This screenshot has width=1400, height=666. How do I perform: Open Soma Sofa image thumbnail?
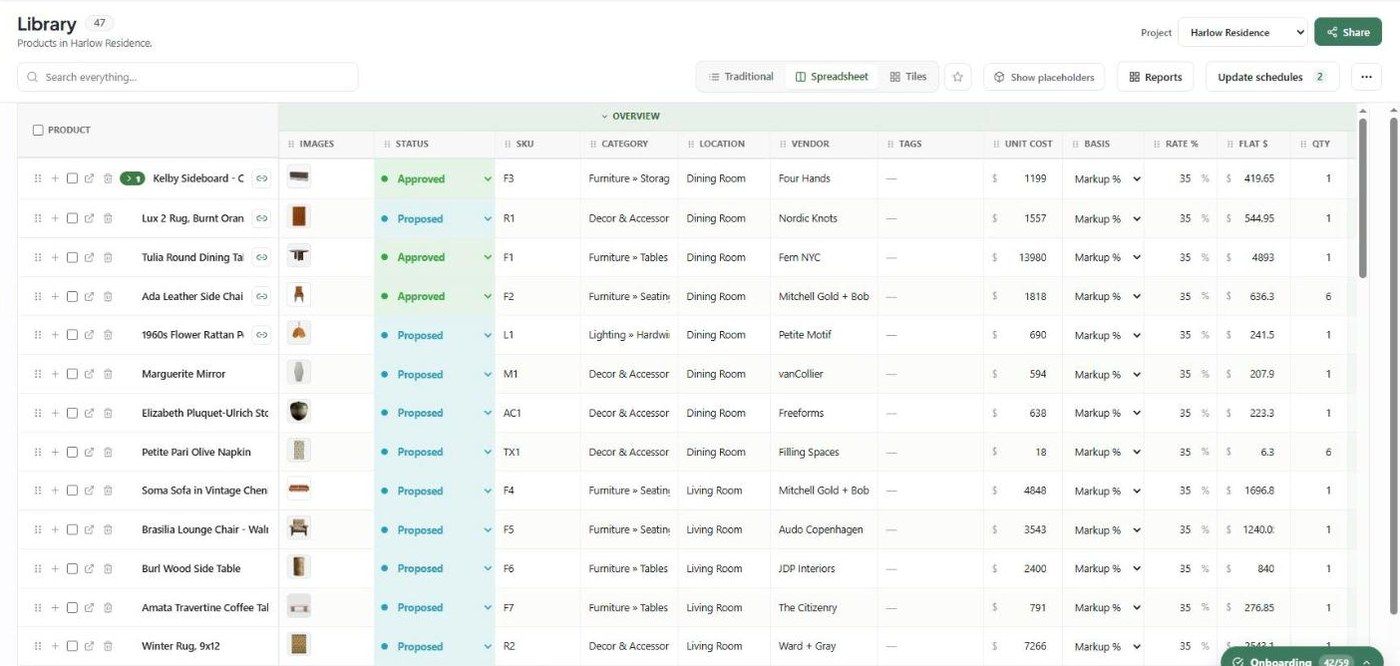298,490
